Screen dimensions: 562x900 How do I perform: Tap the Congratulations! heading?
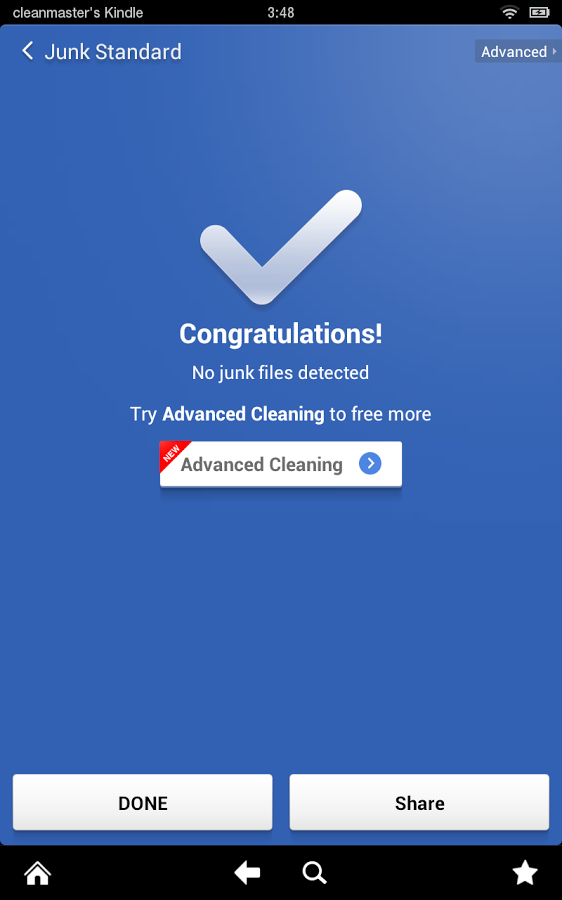coord(281,333)
